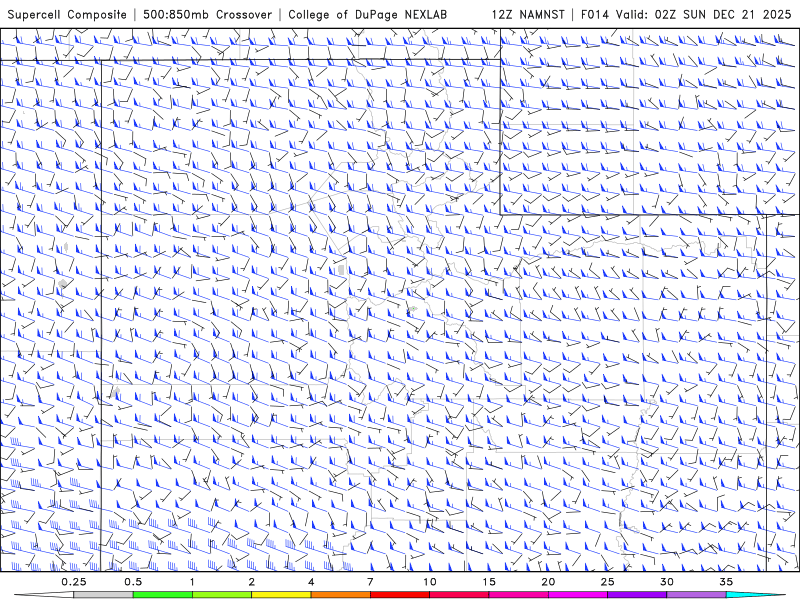Click the pink 15–20 colorbar segment

[x=518, y=595]
